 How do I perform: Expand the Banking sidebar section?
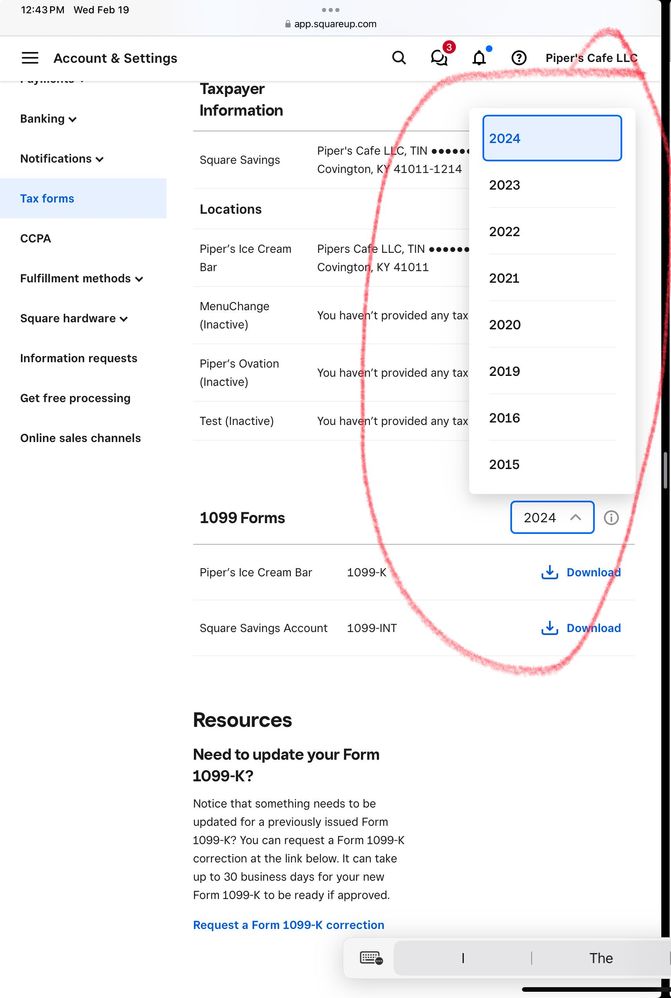click(48, 119)
